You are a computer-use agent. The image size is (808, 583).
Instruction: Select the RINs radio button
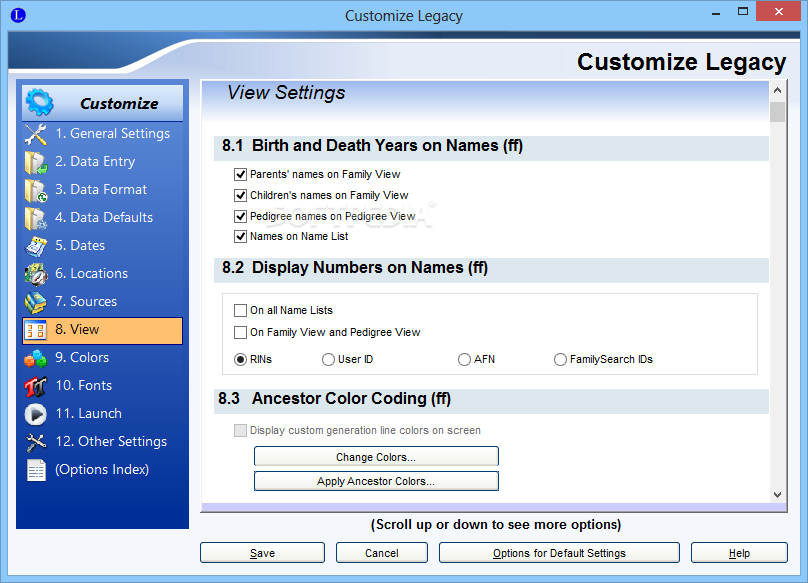tap(240, 359)
